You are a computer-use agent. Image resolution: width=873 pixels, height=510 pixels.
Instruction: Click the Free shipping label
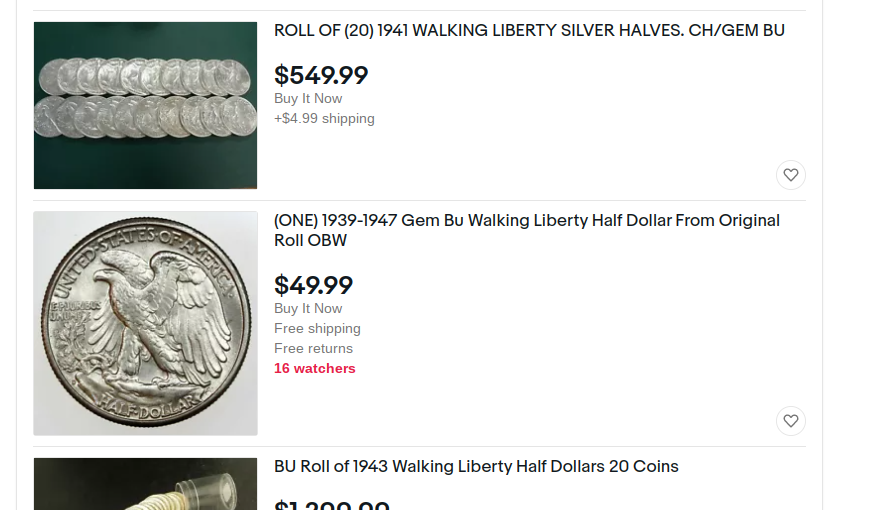click(317, 328)
